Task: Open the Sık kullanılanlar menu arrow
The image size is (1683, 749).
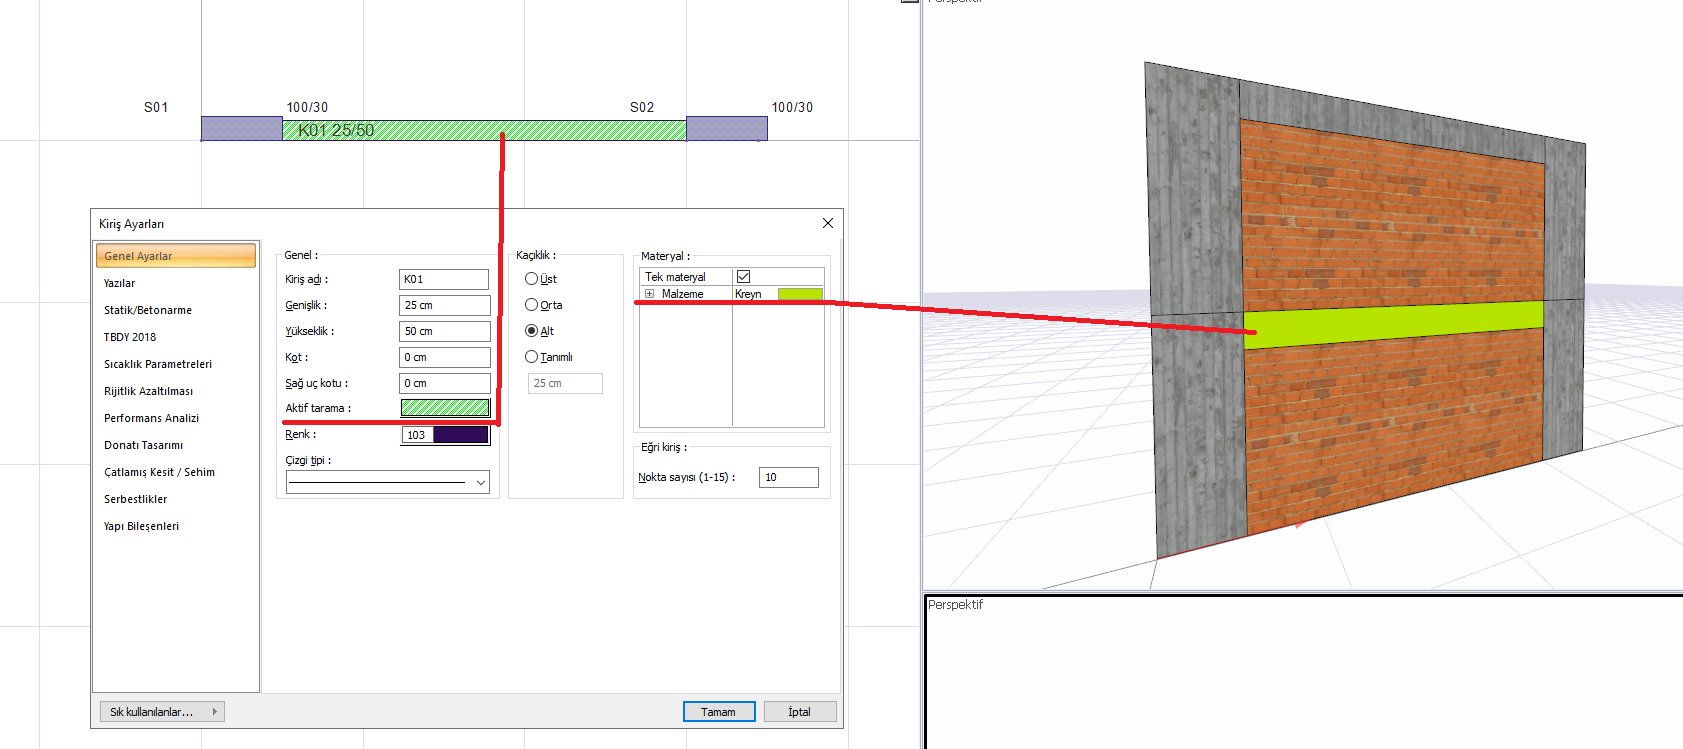Action: coord(214,712)
